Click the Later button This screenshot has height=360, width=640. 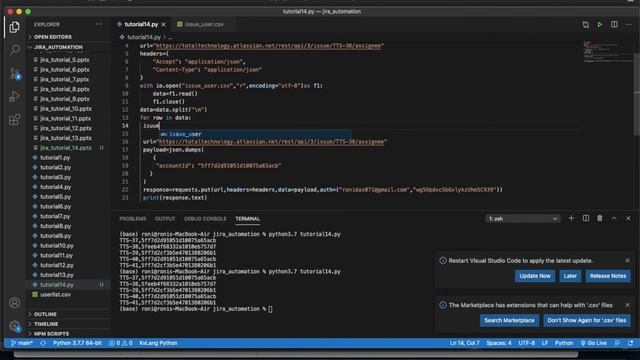[570, 276]
